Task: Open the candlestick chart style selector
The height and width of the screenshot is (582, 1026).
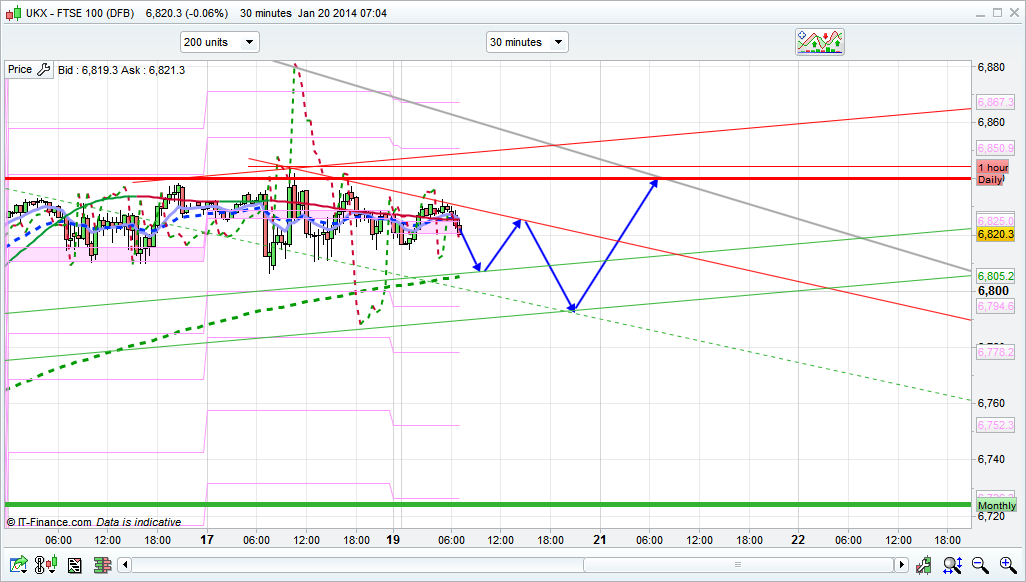Action: (45, 565)
